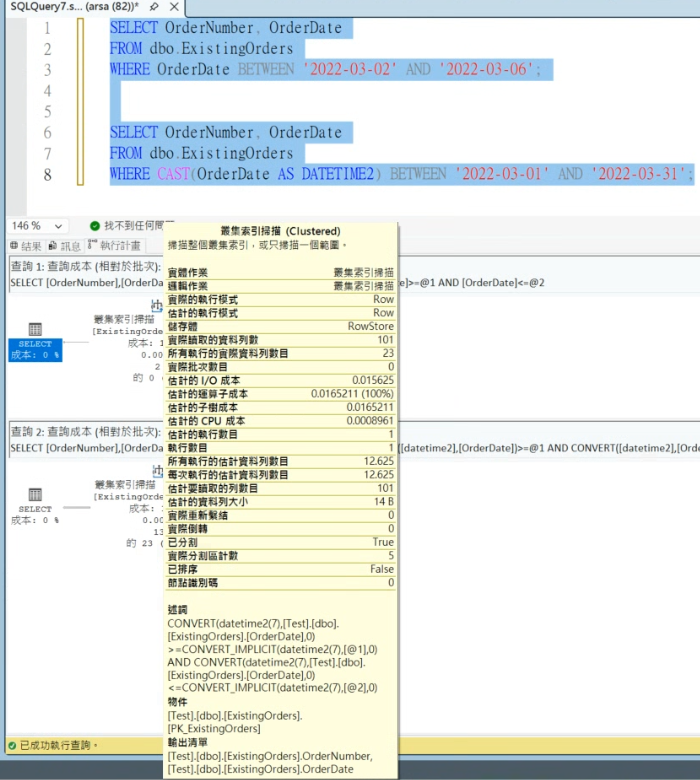Click the 估計的 I/O 成本 tooltip row
Viewport: 700px width, 780px height.
(x=281, y=381)
